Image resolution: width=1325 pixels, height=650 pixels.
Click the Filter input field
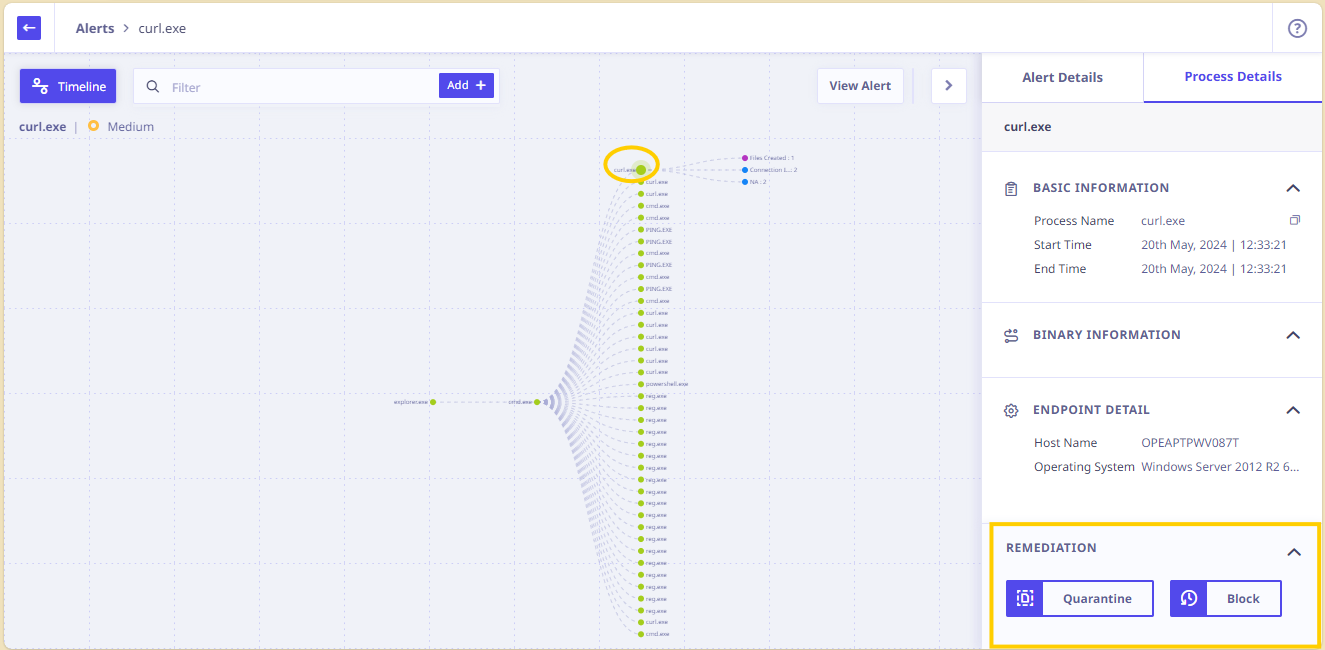[x=300, y=87]
